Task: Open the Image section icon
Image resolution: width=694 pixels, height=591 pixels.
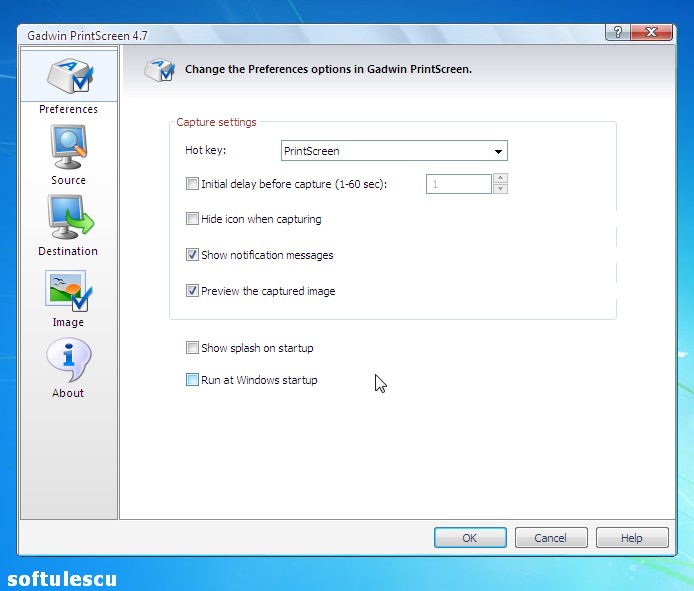Action: [x=68, y=290]
